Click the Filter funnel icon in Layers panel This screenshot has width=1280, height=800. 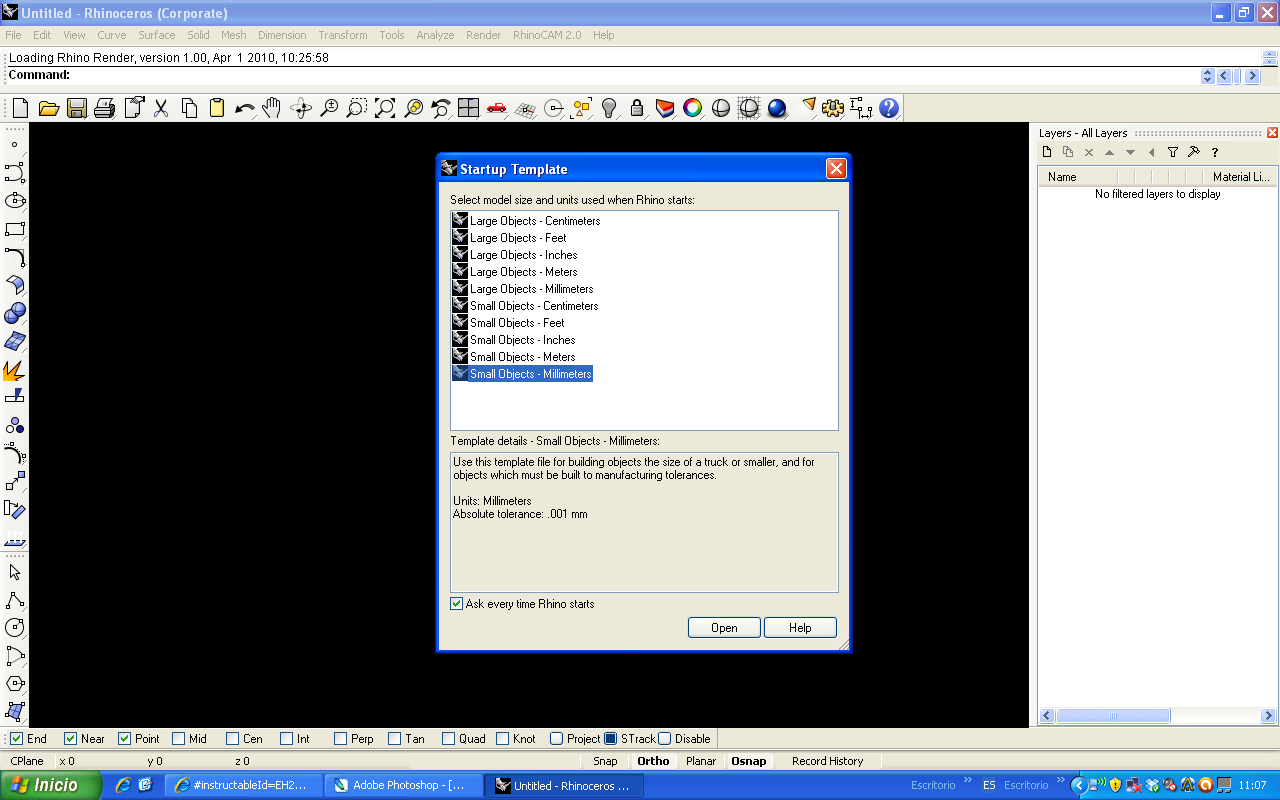pyautogui.click(x=1173, y=152)
